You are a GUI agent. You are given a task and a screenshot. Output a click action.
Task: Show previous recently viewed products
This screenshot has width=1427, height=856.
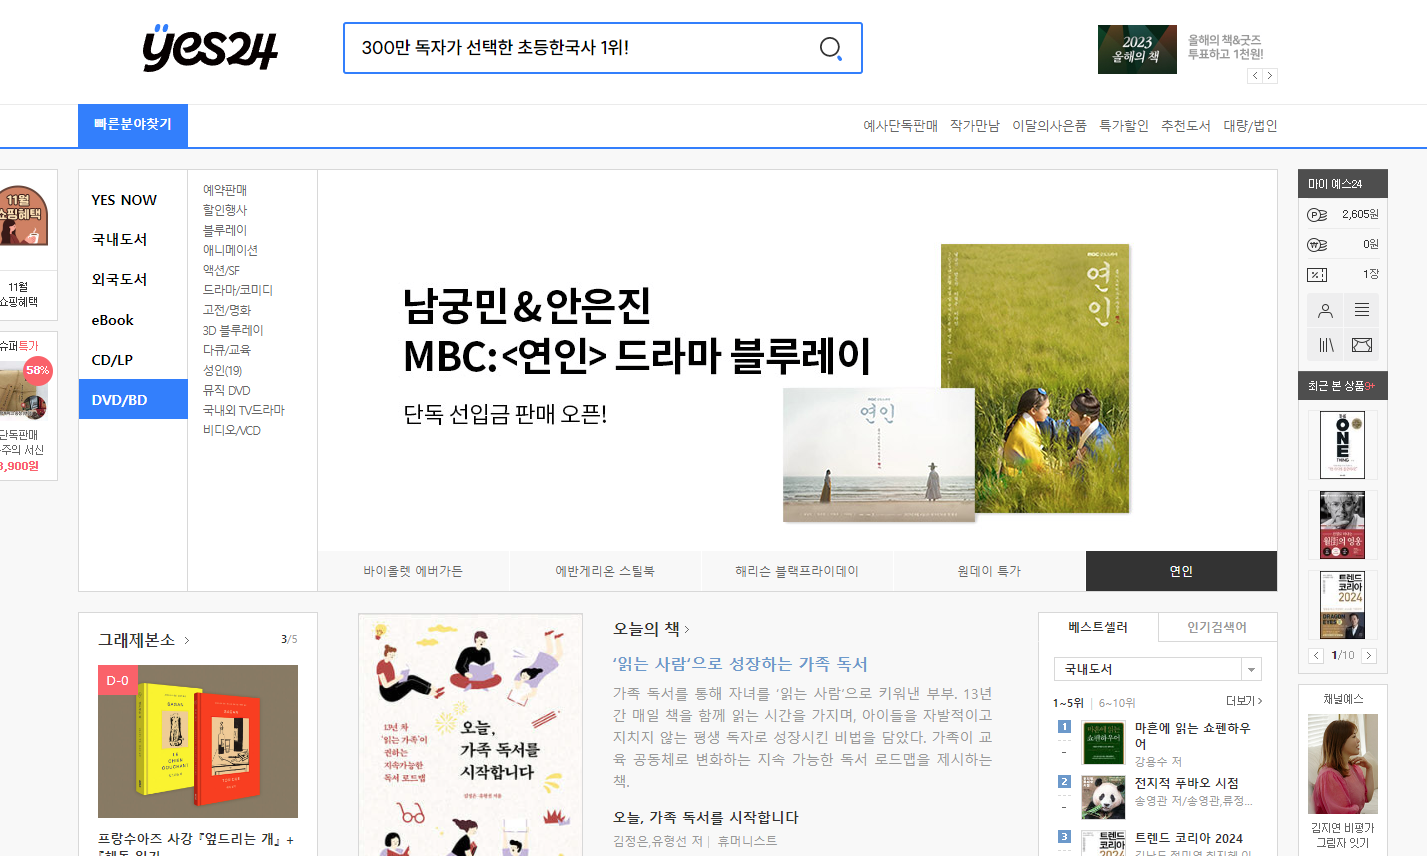(1316, 656)
